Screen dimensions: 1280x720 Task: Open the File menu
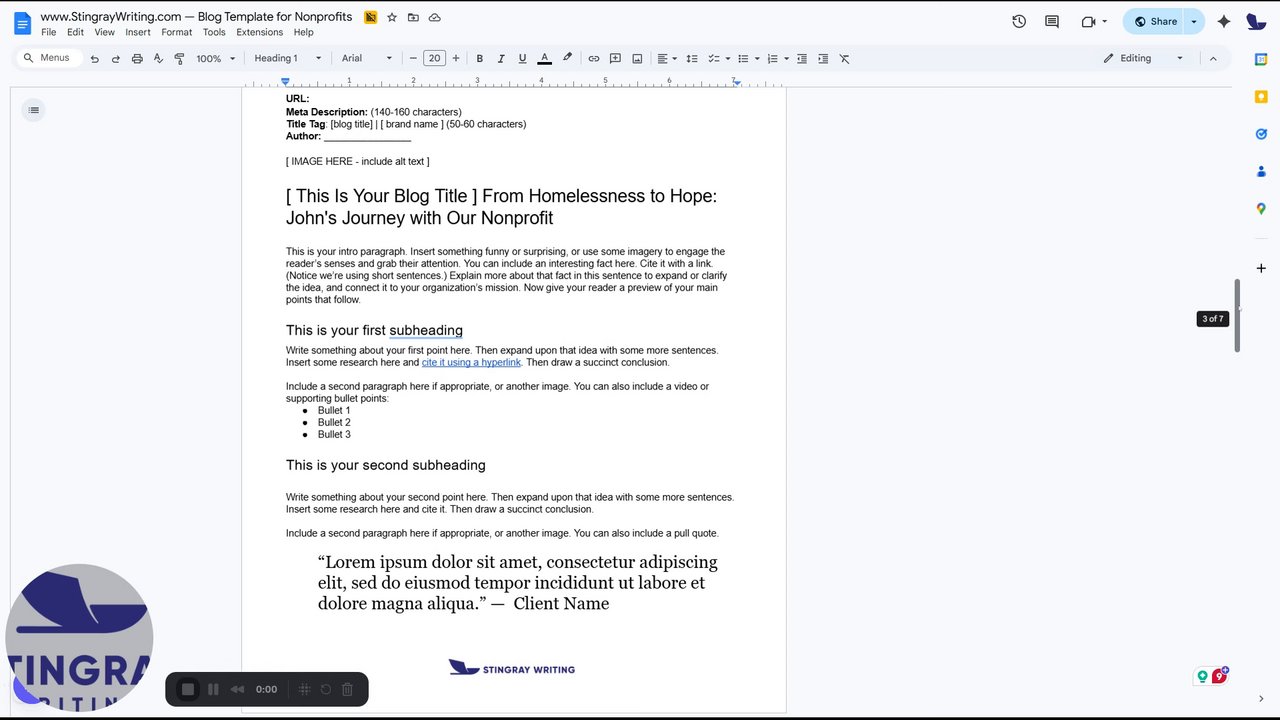48,32
